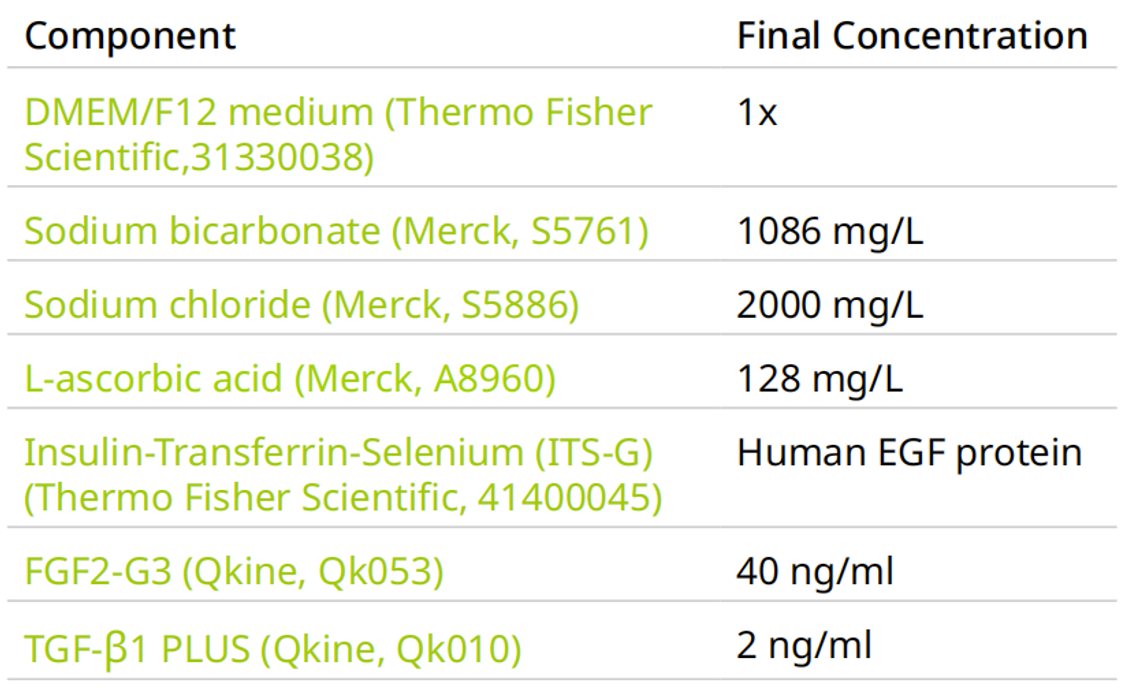Select the 1086 mg/L concentration value
The image size is (1128, 697).
pyautogui.click(x=829, y=232)
